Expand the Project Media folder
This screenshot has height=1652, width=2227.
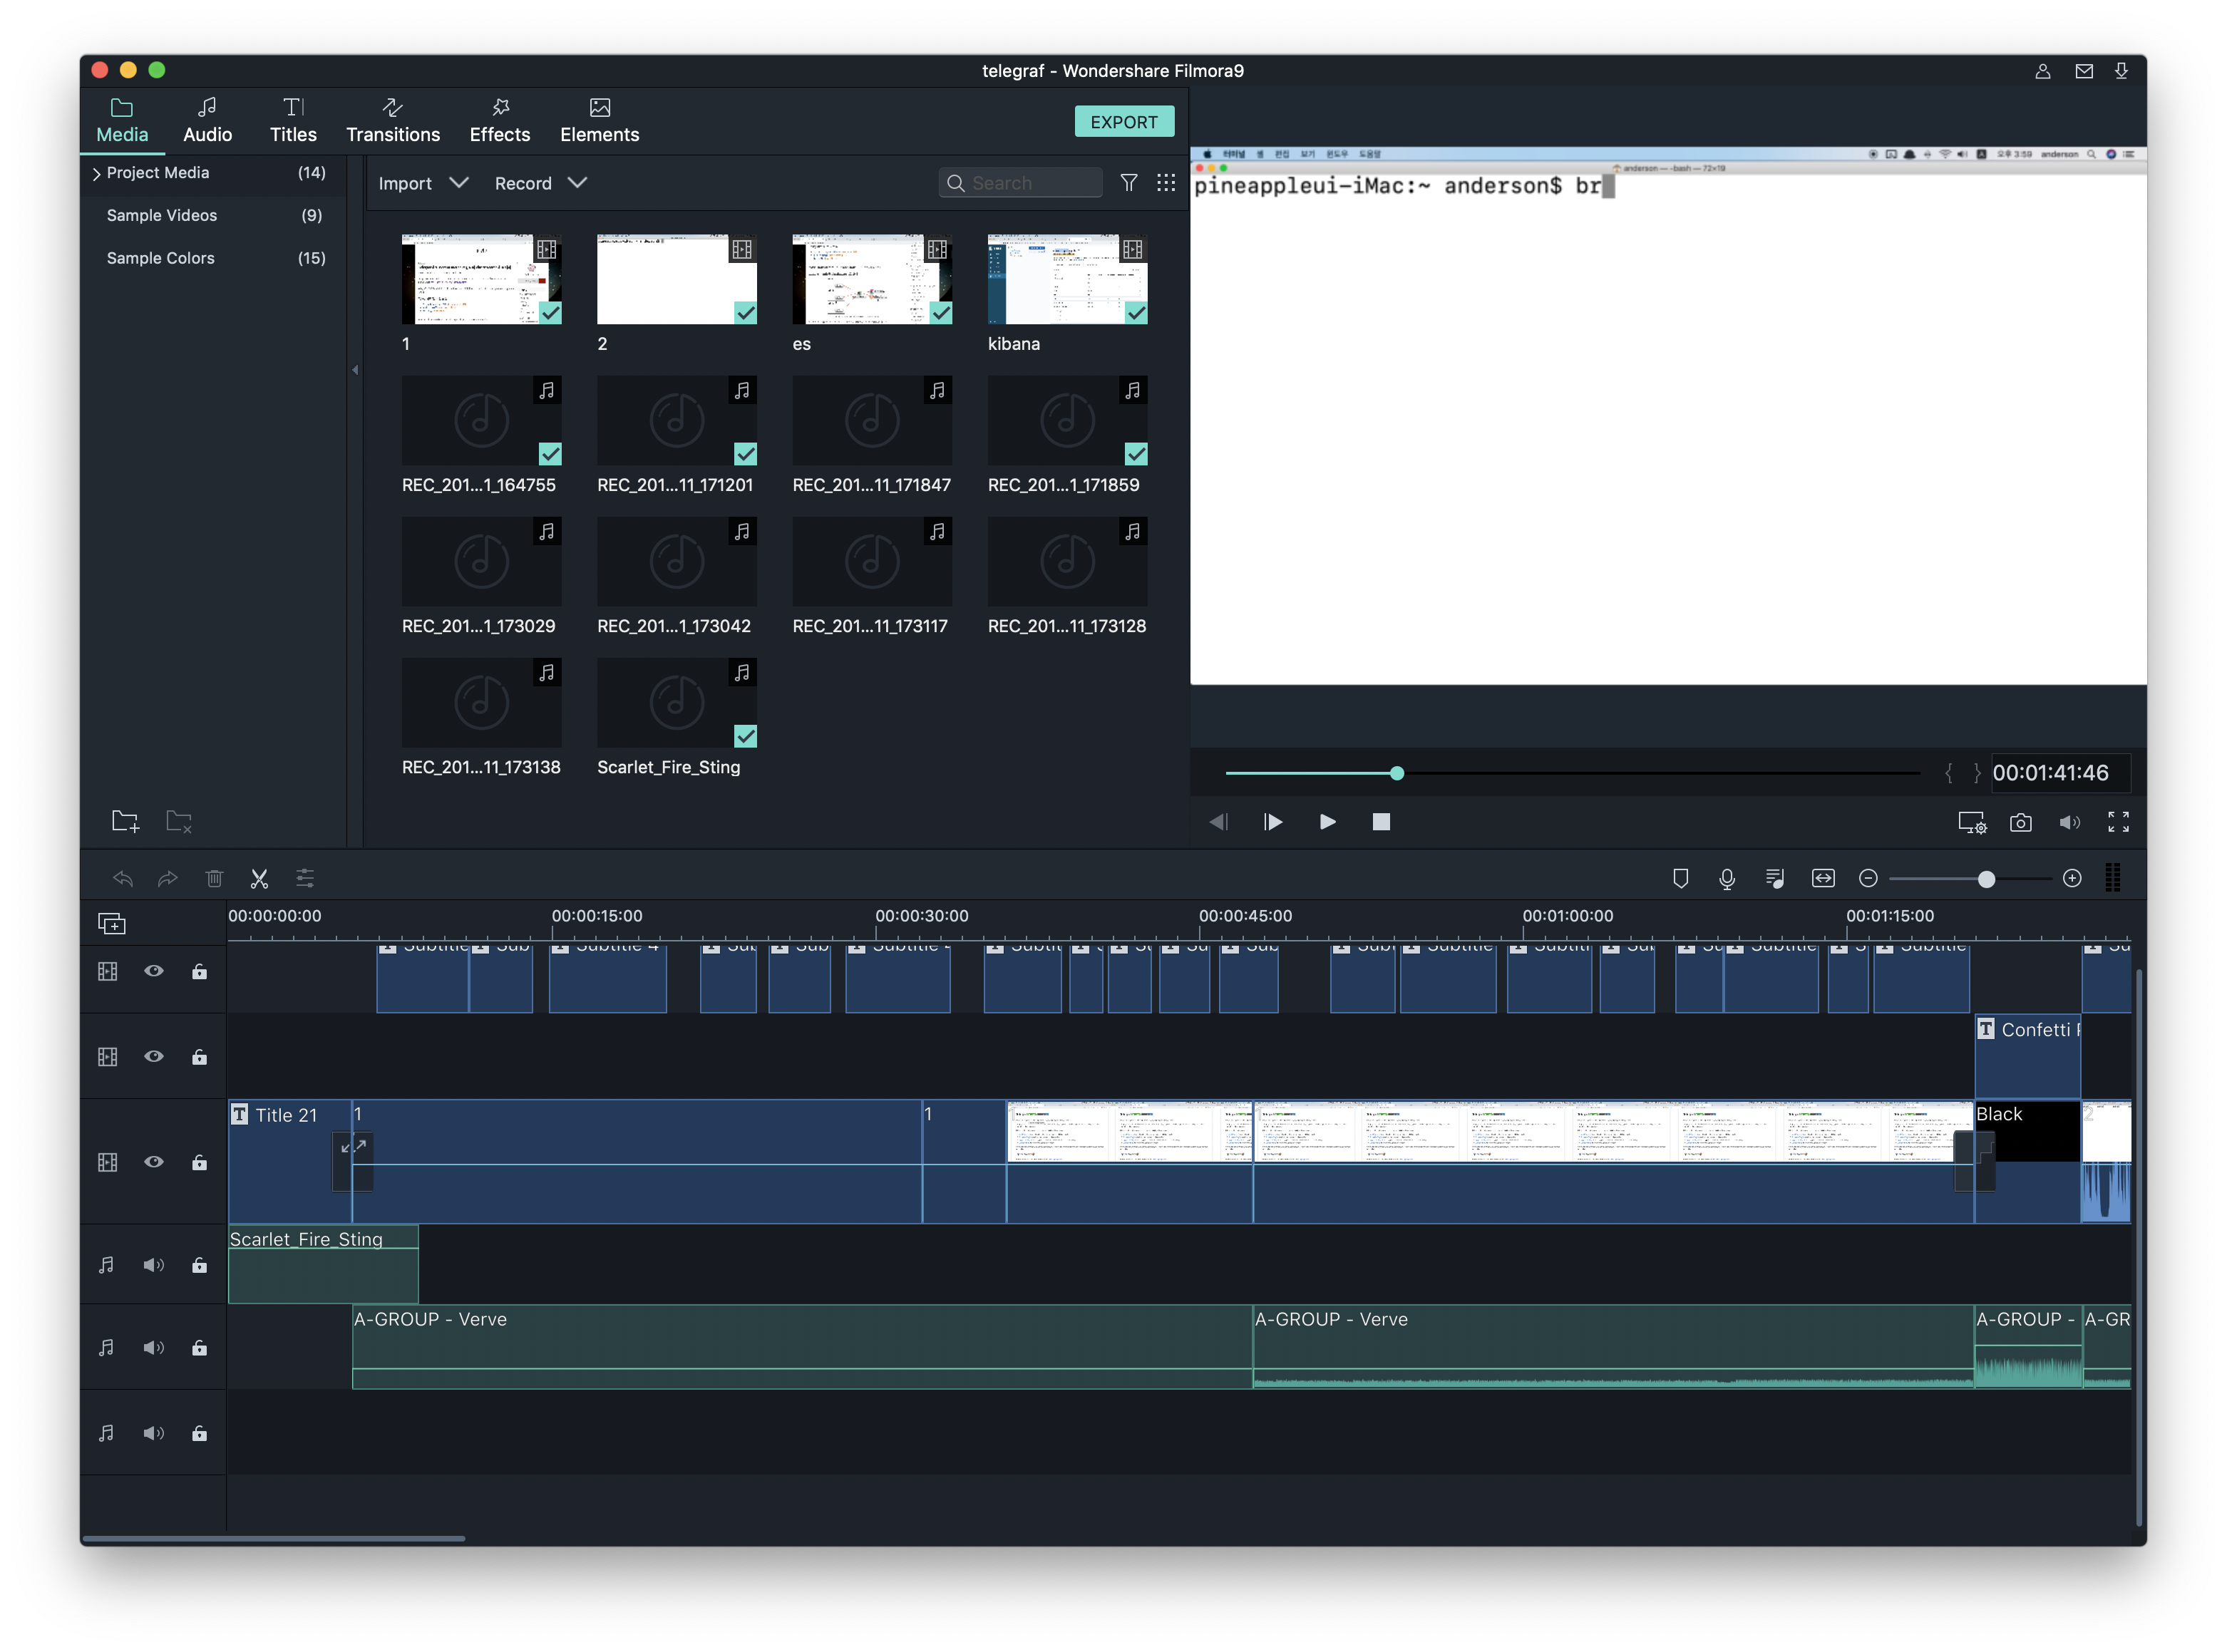pos(97,174)
